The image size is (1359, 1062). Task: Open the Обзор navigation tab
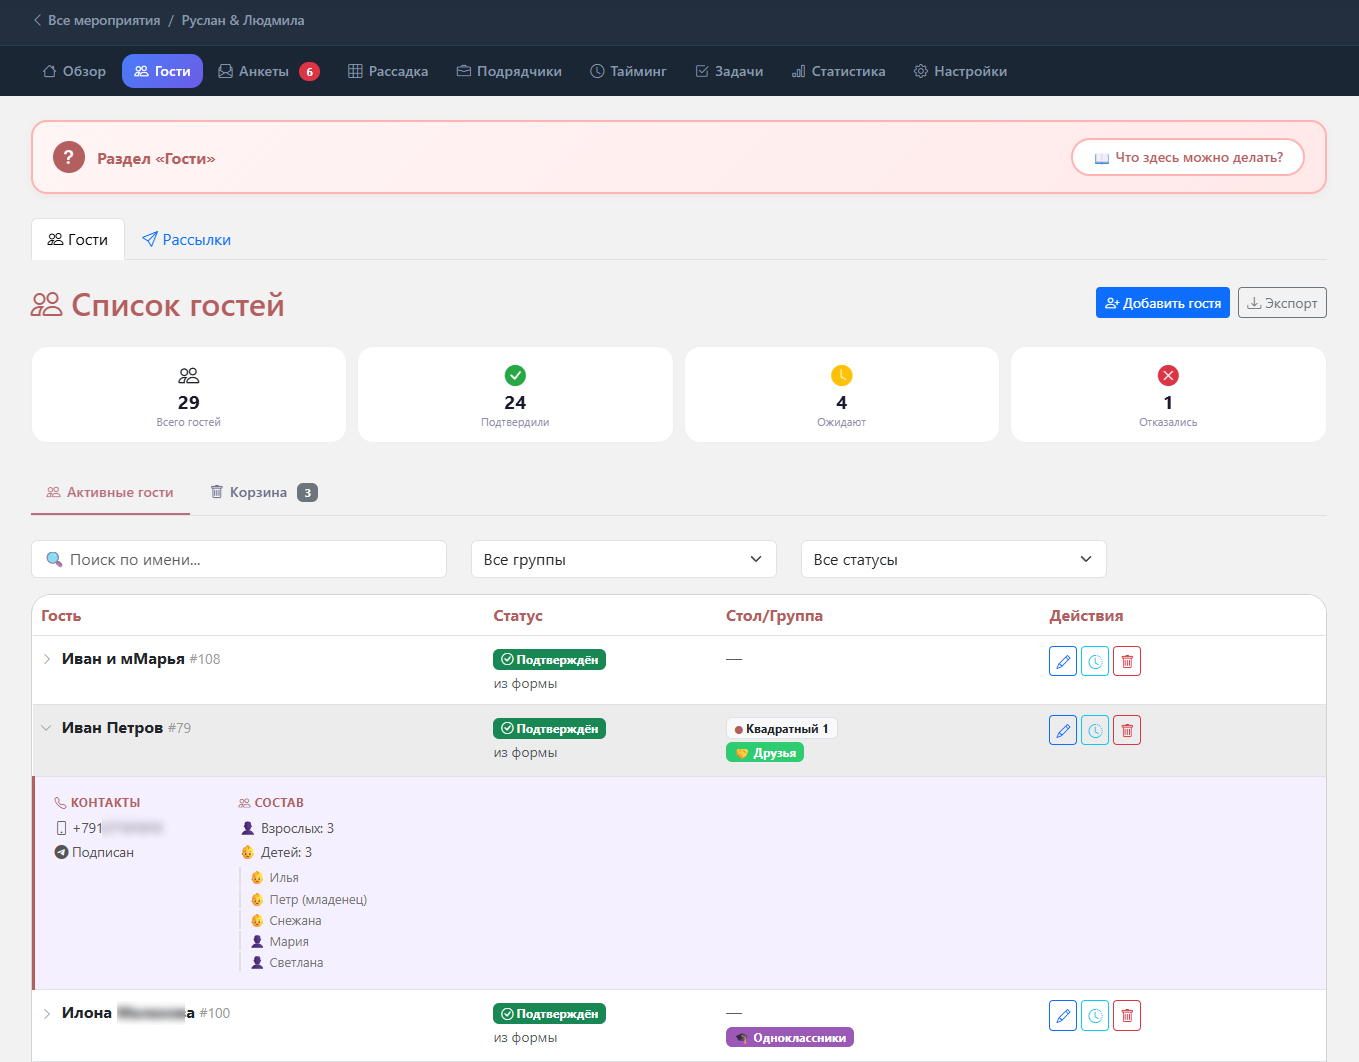(x=74, y=71)
